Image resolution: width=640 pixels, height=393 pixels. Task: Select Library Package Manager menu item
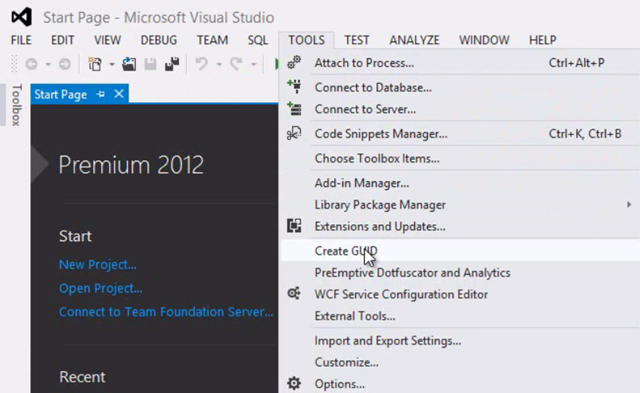tap(460, 204)
